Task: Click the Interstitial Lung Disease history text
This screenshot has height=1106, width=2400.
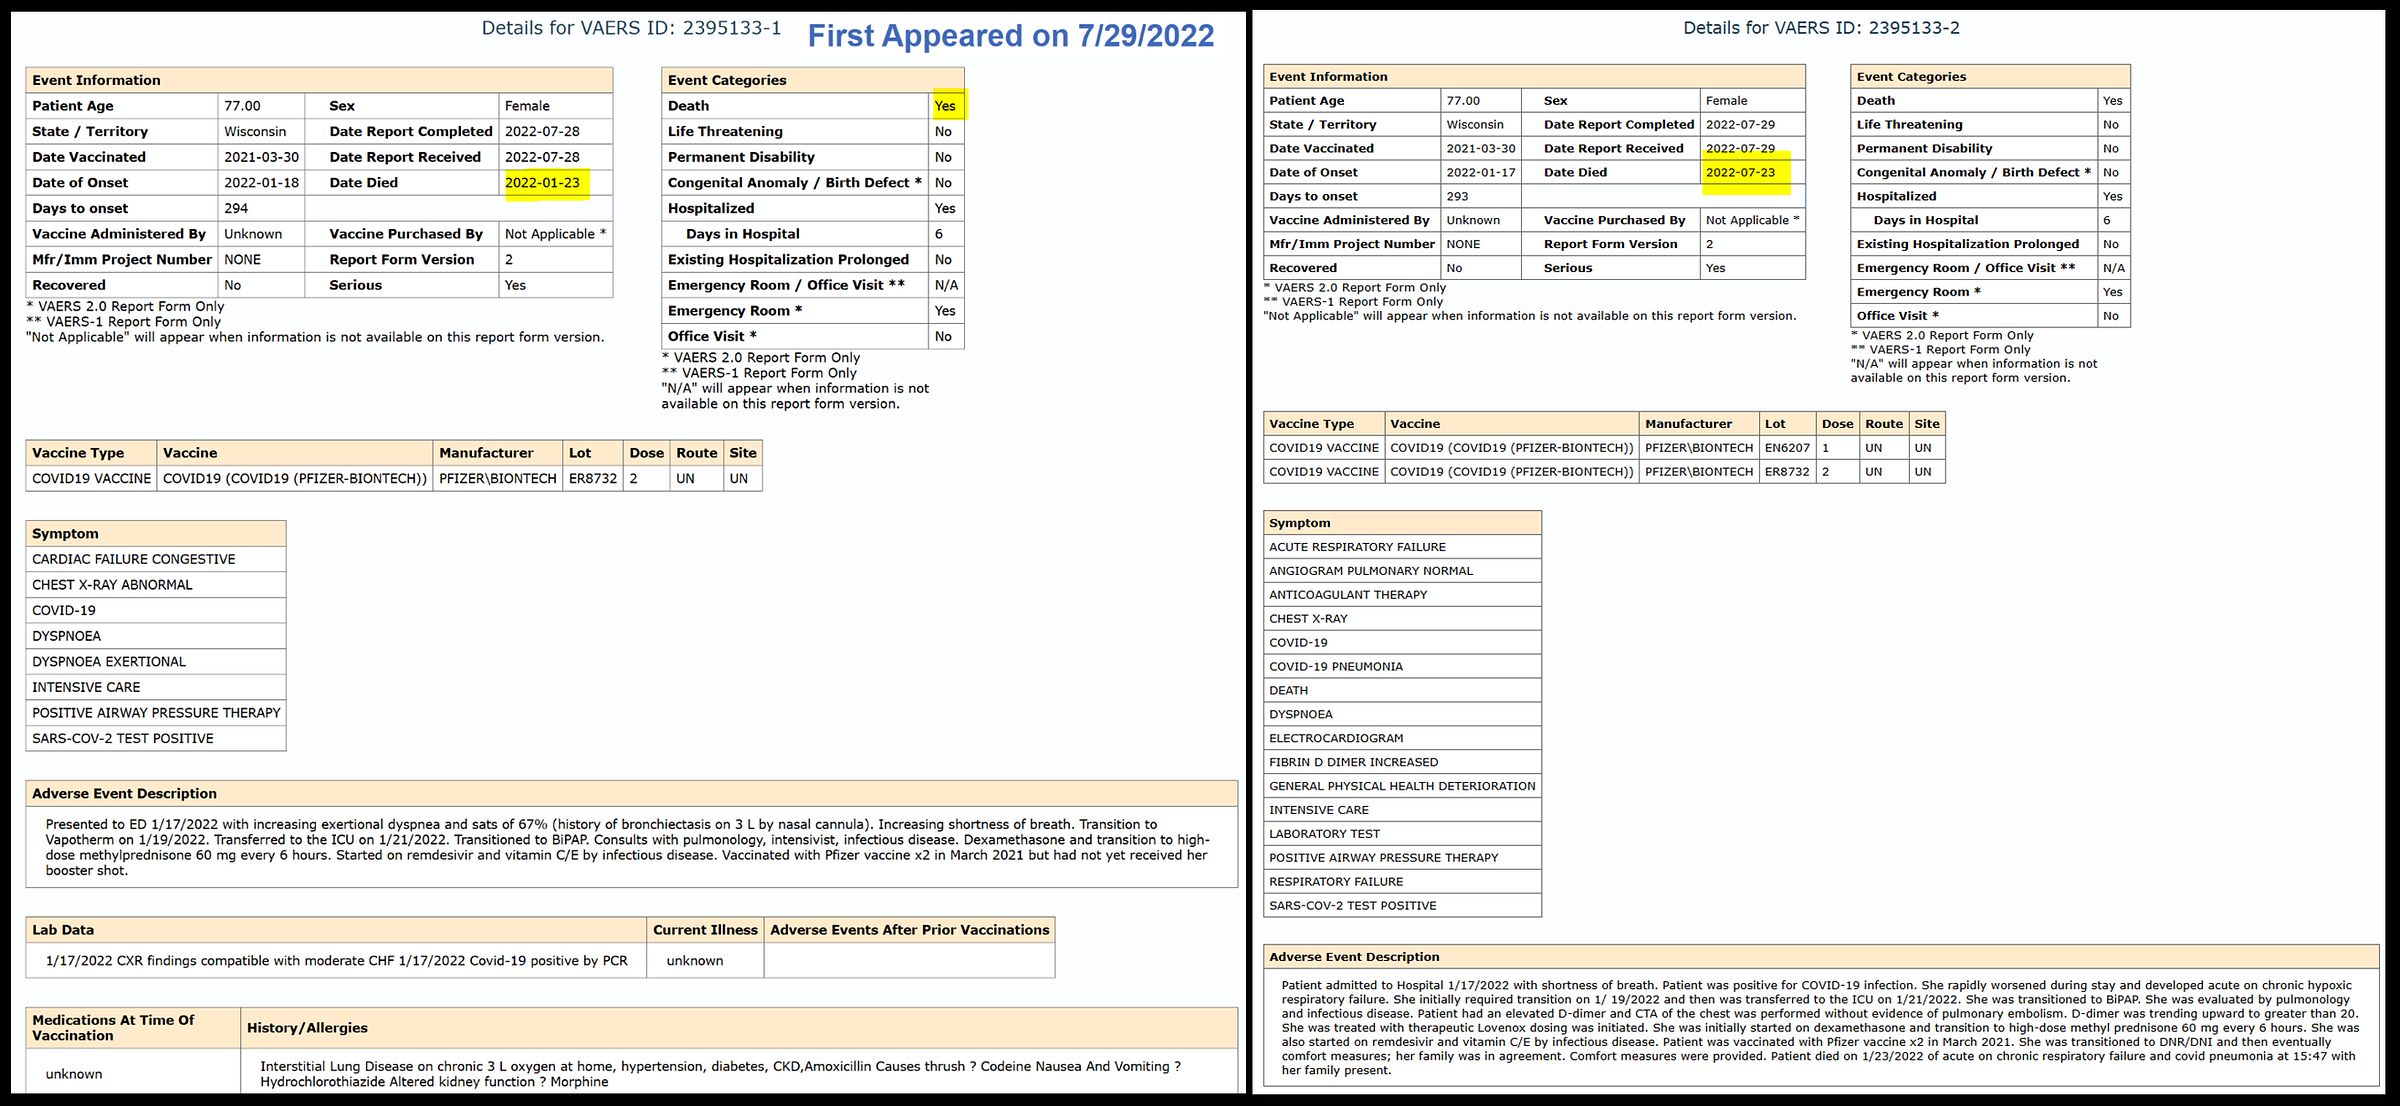Action: pos(720,1074)
